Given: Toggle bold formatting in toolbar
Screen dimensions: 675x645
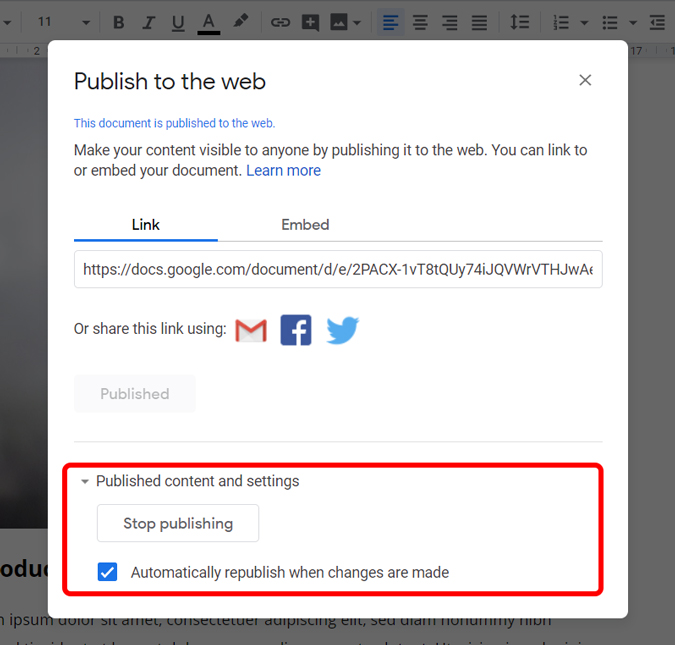Looking at the screenshot, I should tap(119, 22).
